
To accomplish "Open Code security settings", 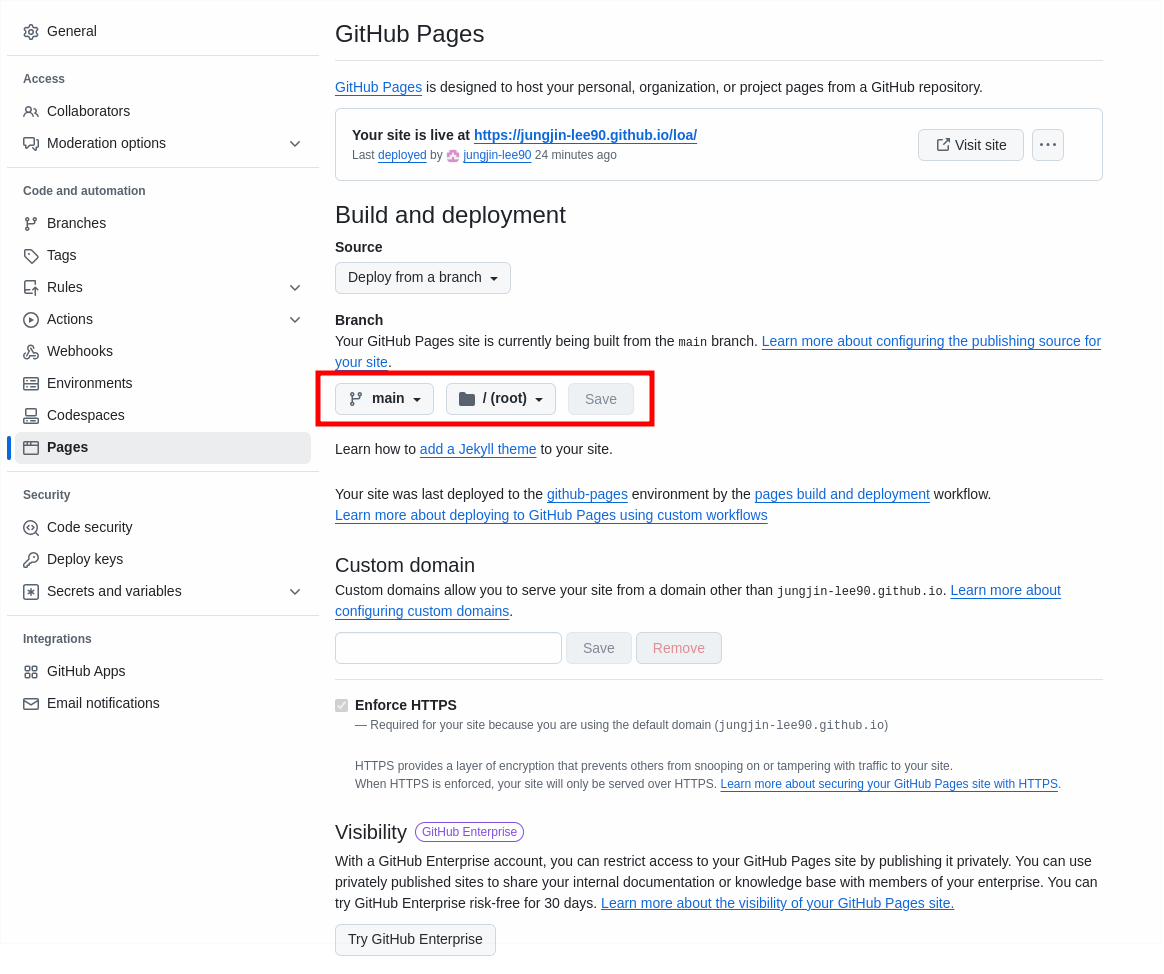I will click(163, 527).
